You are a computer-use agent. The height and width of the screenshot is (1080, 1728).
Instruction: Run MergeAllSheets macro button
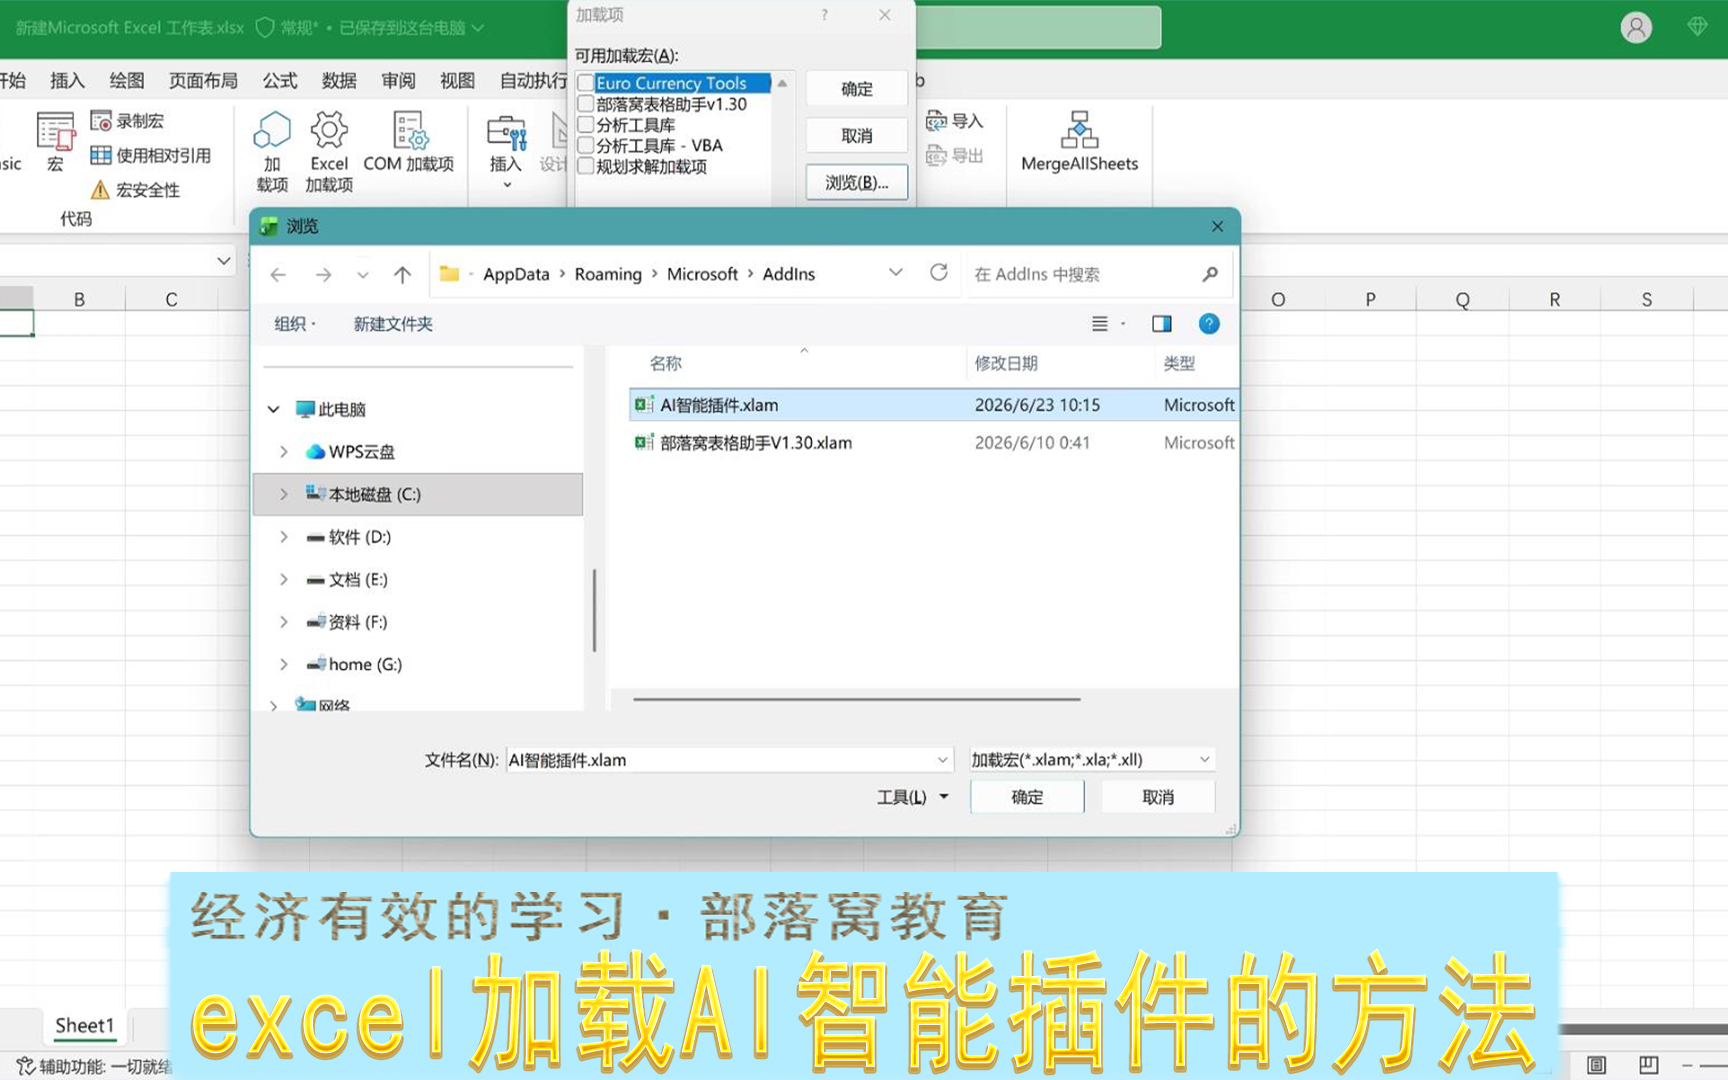[1079, 142]
